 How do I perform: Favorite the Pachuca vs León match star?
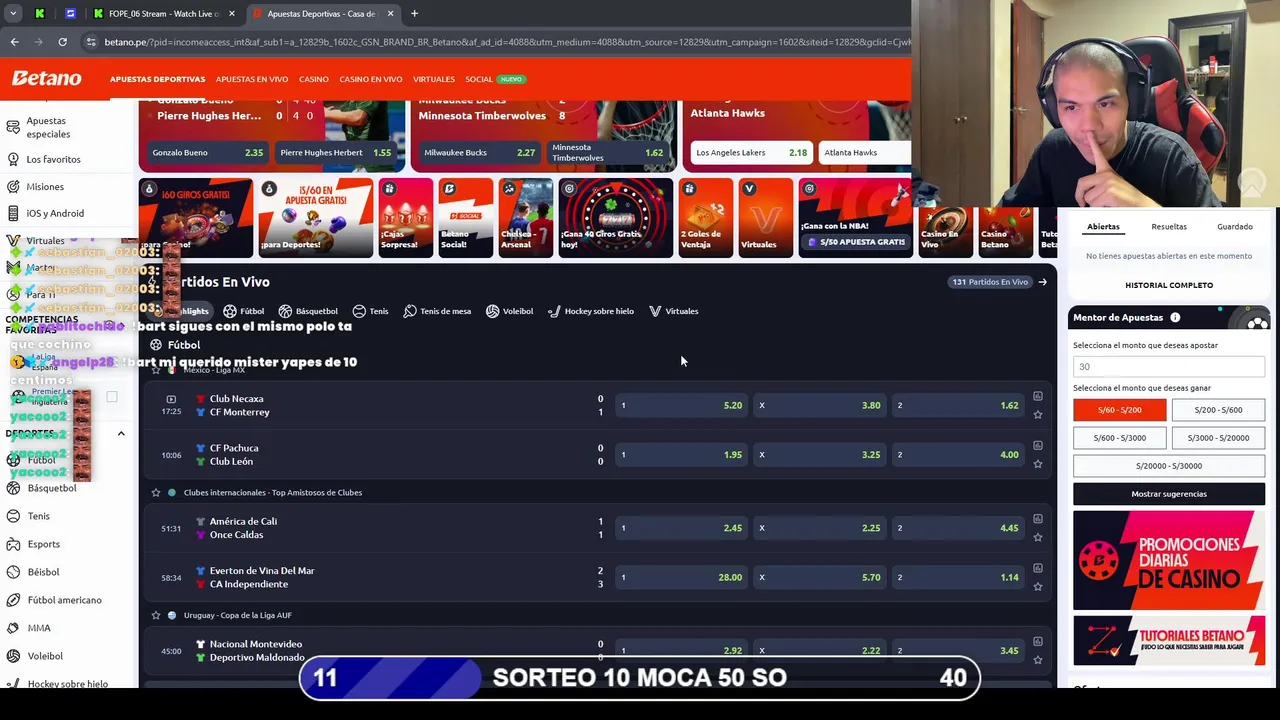coord(1038,464)
